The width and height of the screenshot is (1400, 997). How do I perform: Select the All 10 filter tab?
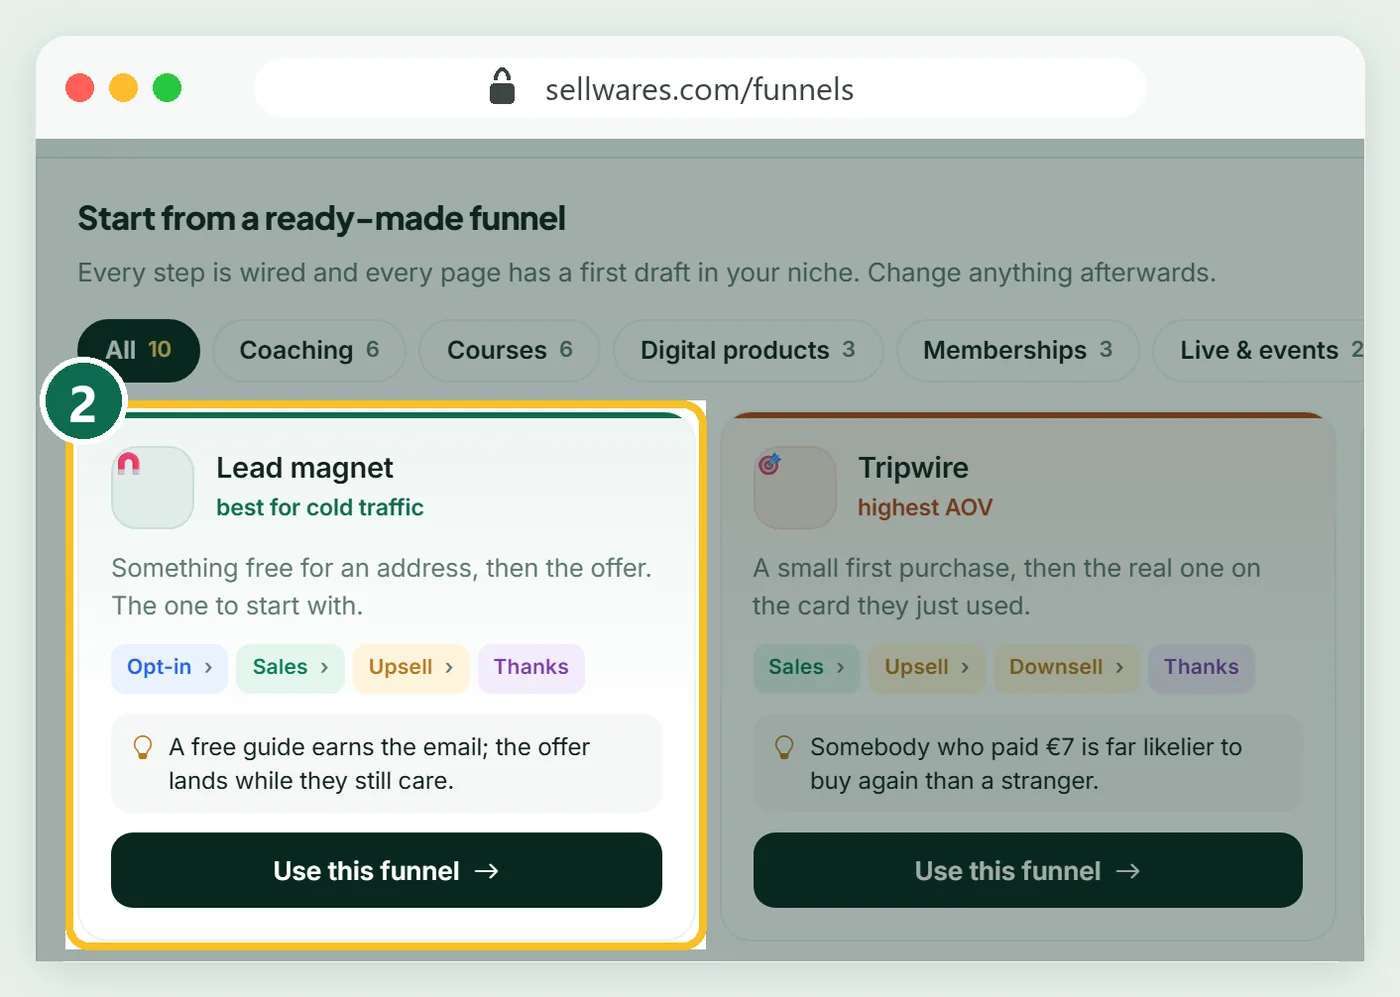point(139,350)
